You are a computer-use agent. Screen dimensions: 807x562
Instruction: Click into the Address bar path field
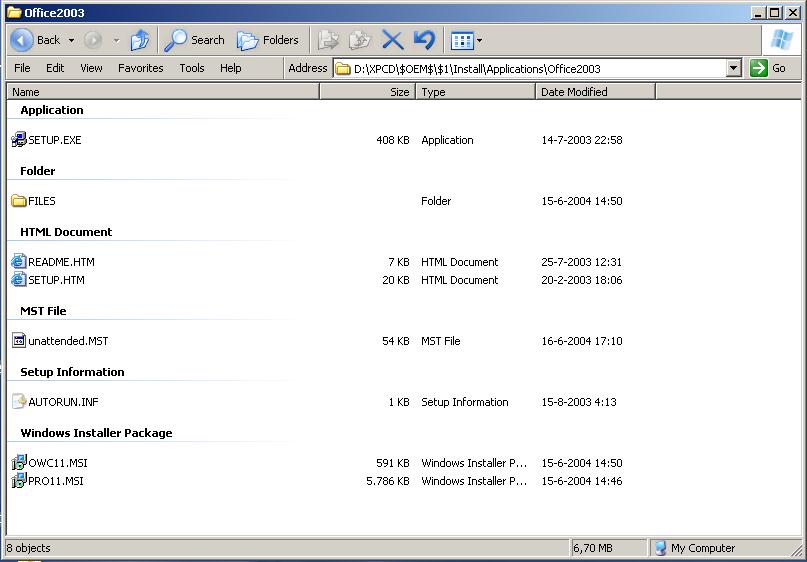point(530,68)
